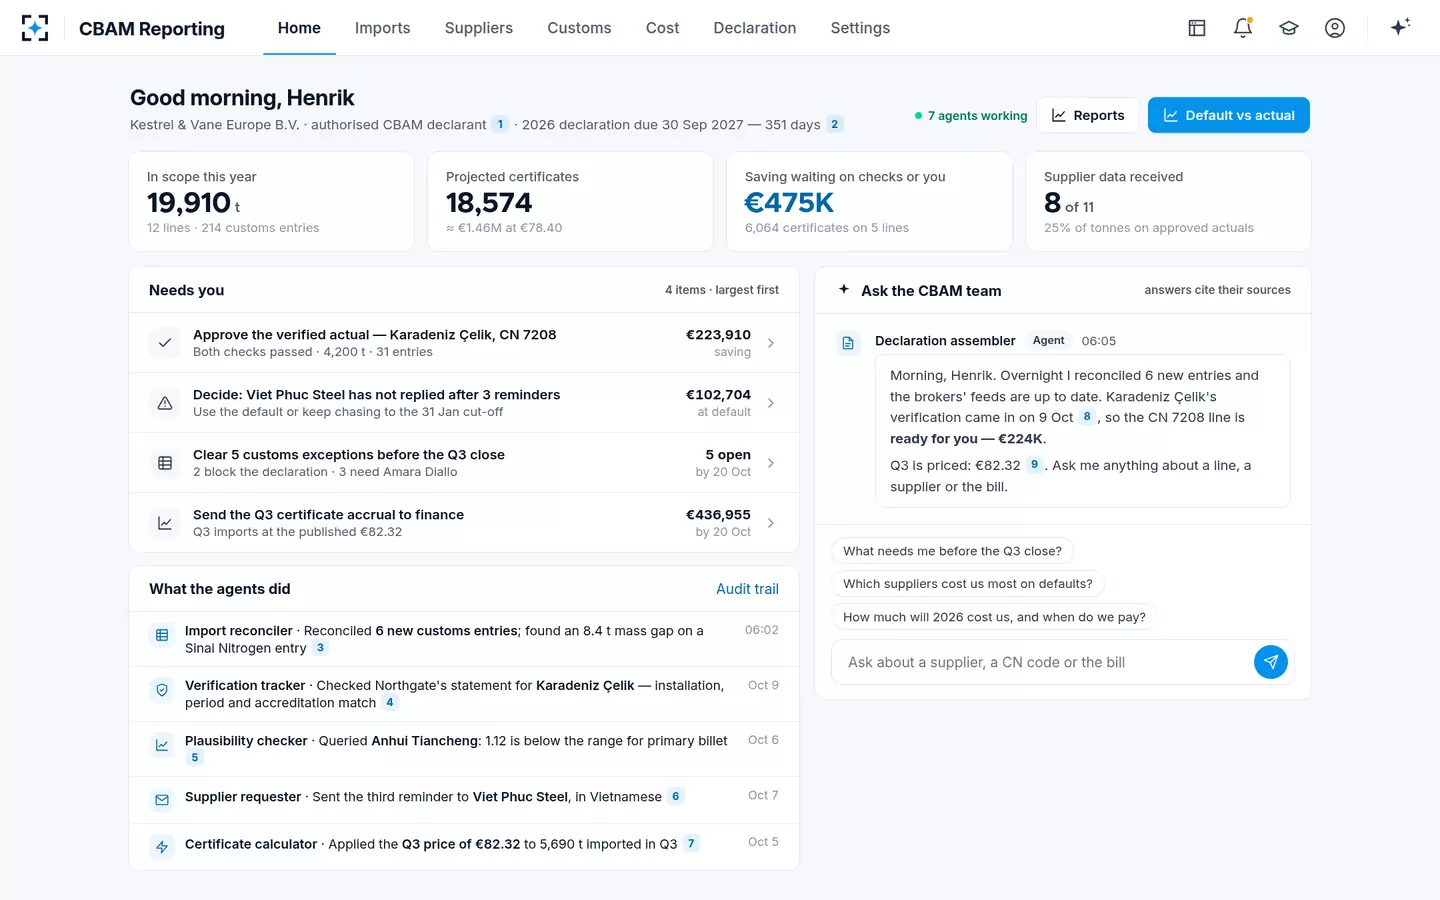Screen dimensions: 1440x900
Task: Switch to the Declaration tab
Action: [755, 28]
